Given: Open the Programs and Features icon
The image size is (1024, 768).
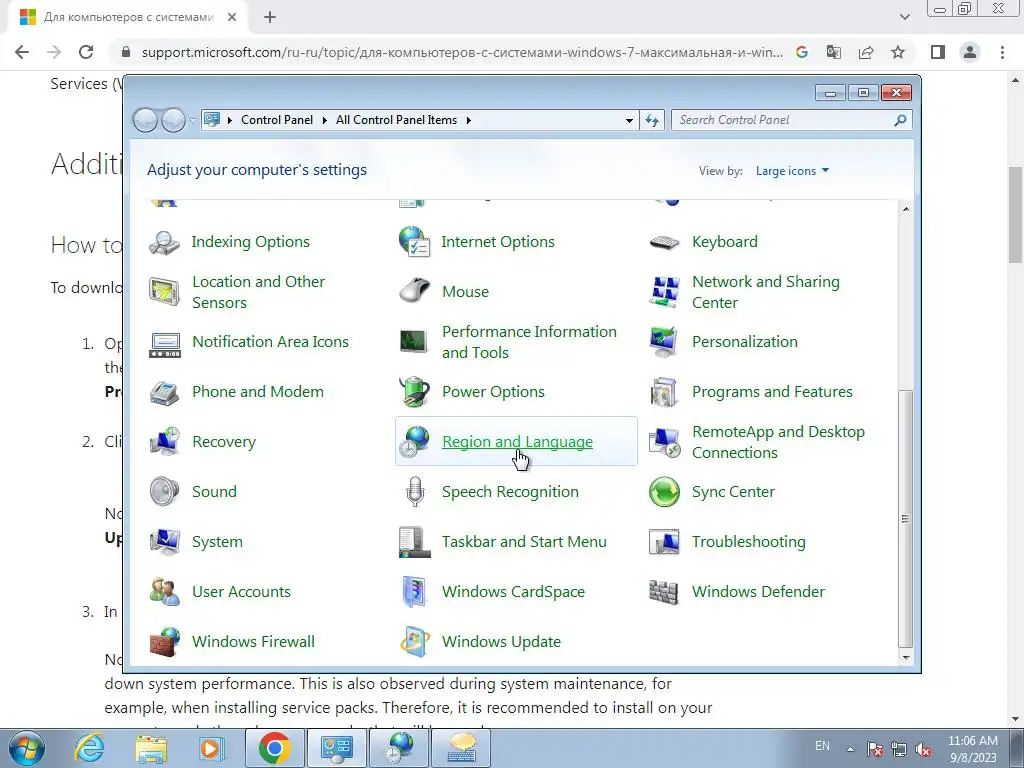Looking at the screenshot, I should tap(664, 392).
